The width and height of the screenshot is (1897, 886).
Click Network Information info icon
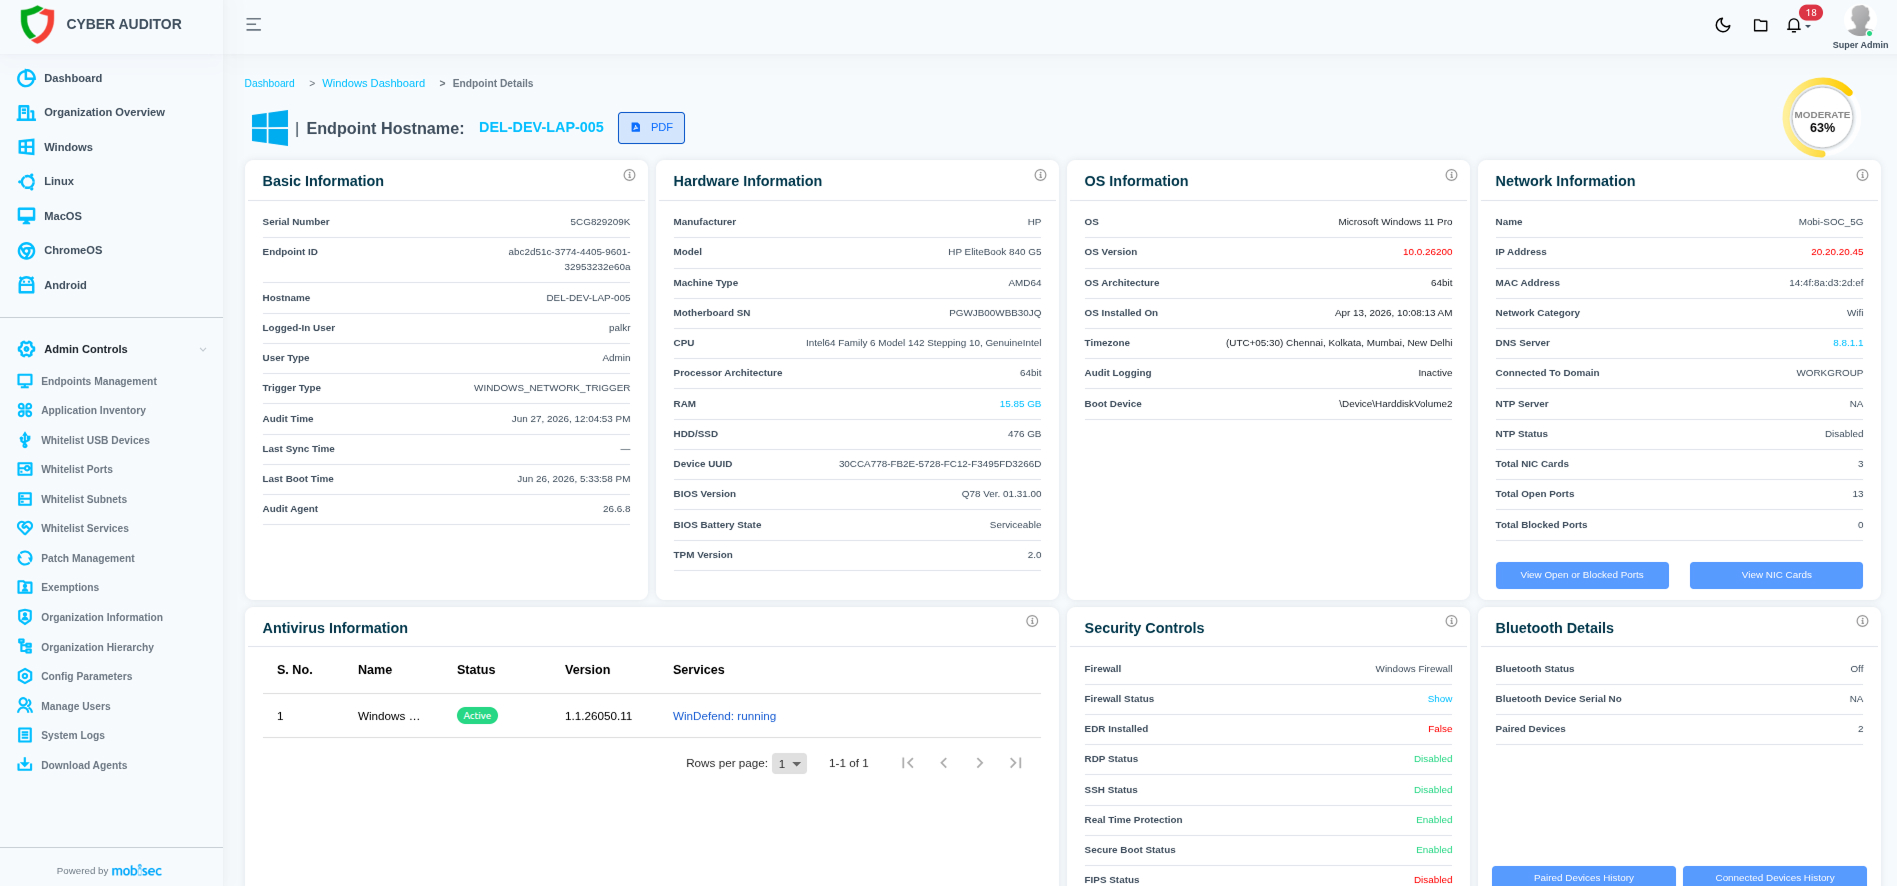pos(1863,175)
